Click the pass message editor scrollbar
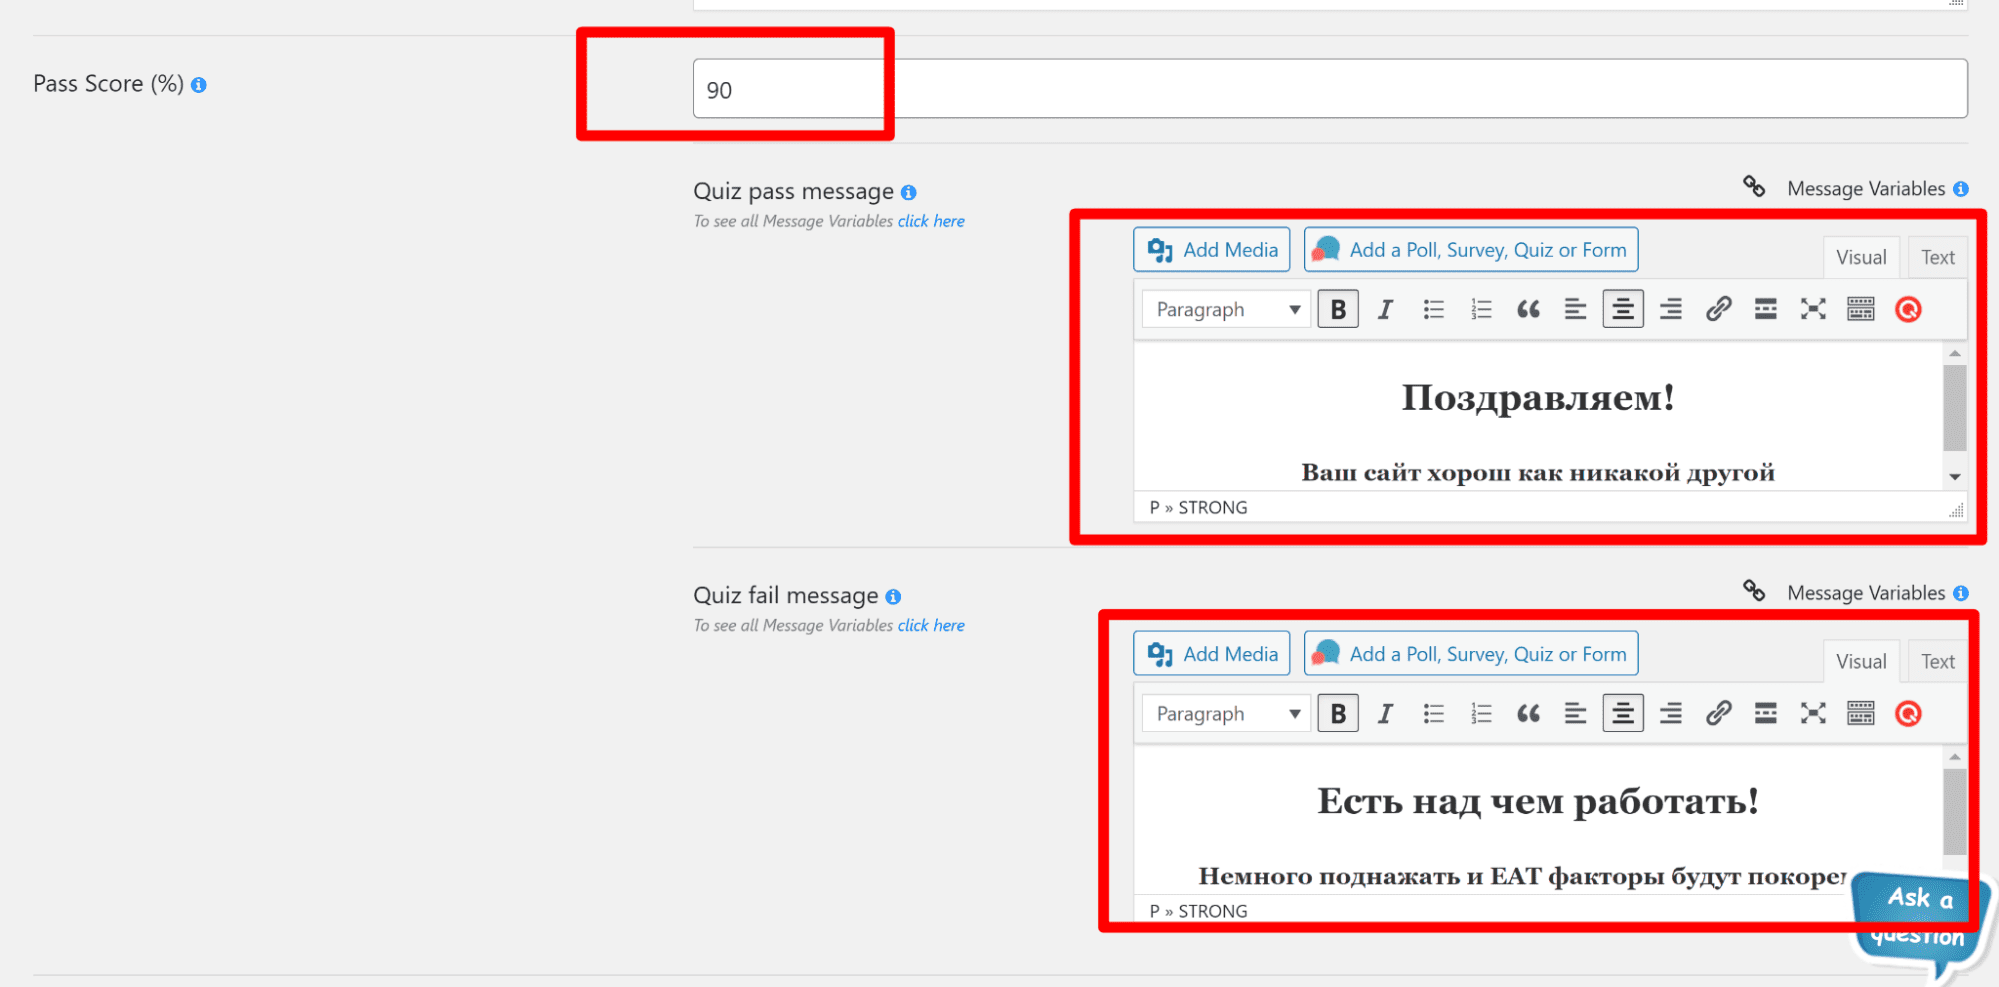 coord(1954,408)
